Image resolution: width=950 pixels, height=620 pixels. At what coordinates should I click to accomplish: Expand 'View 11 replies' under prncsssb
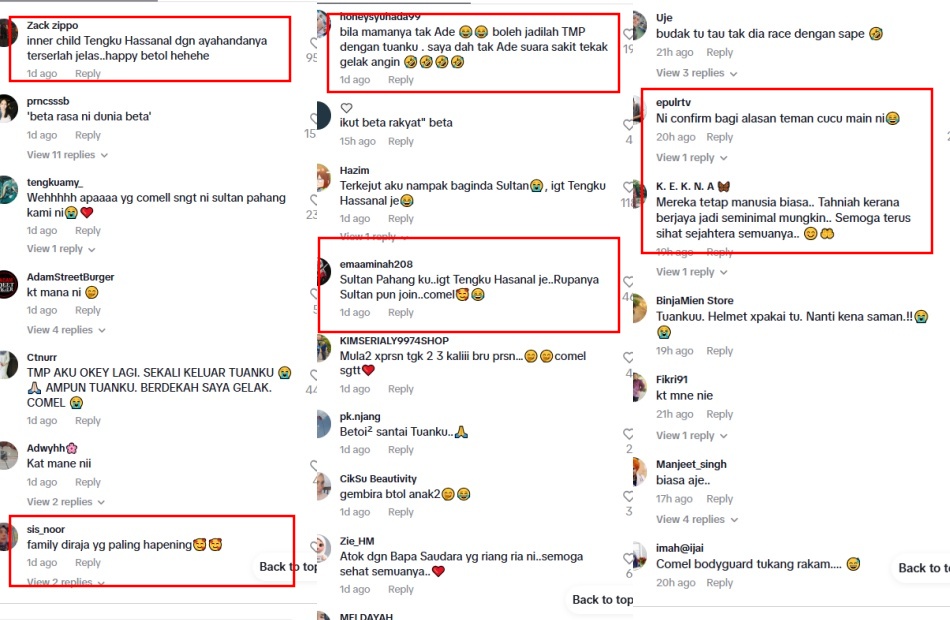[67, 155]
